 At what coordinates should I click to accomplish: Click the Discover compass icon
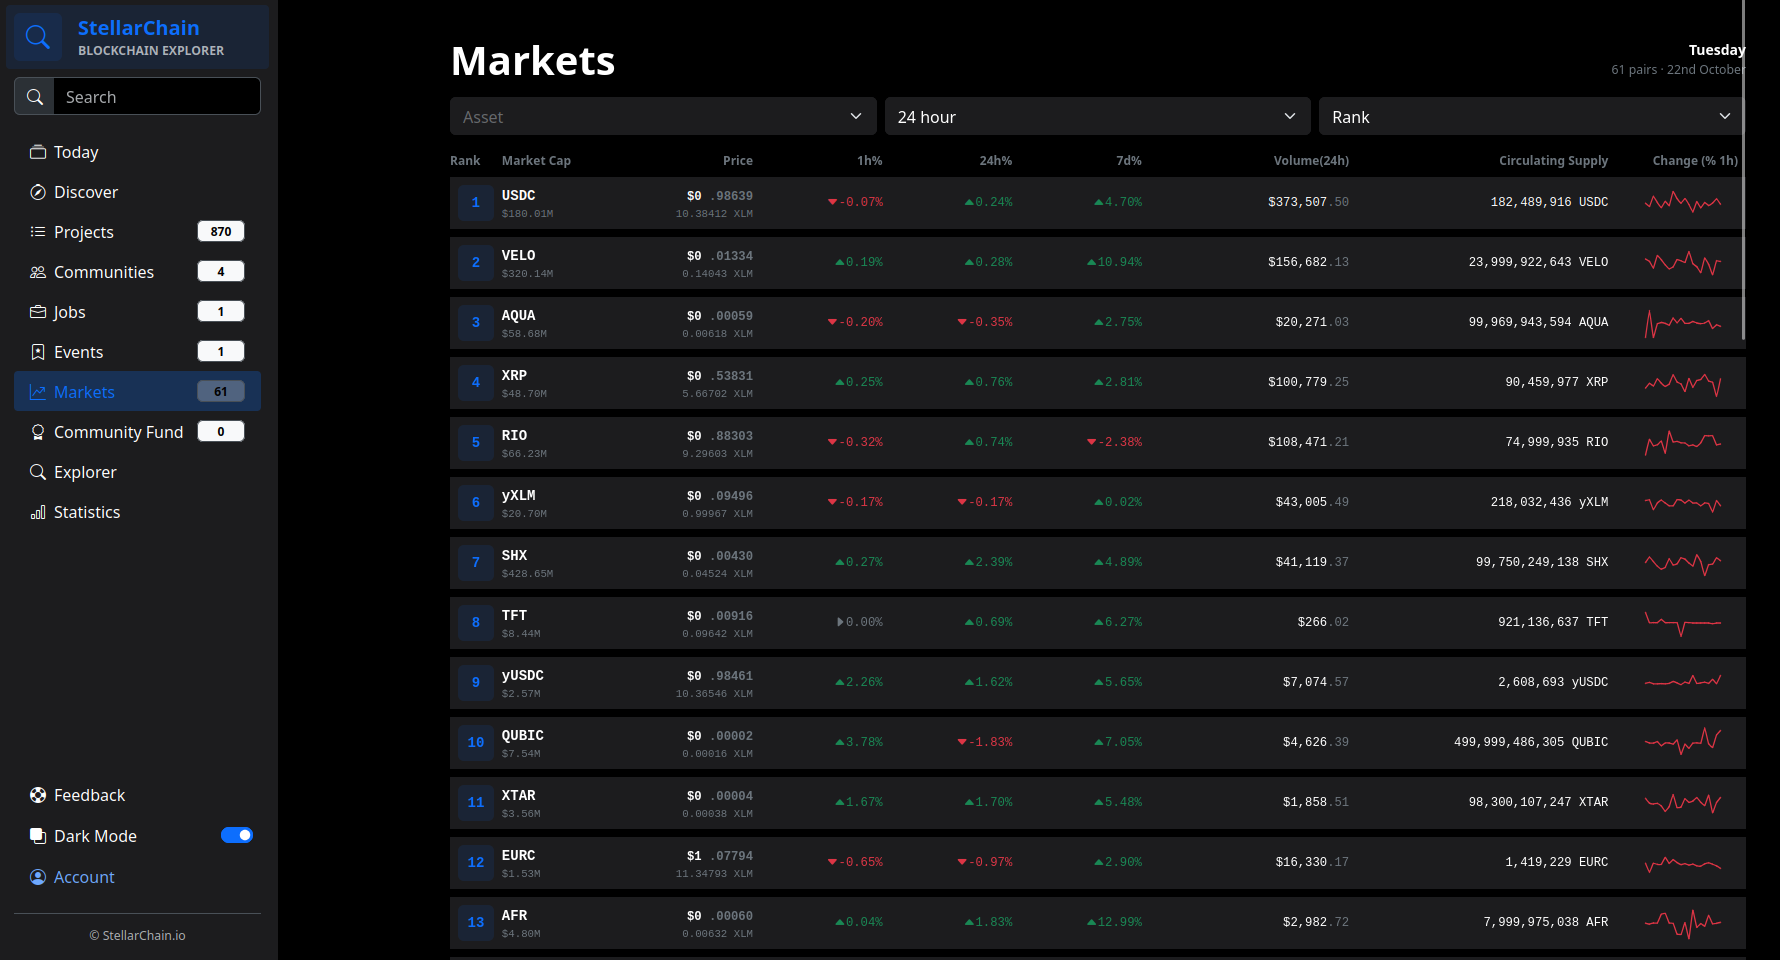point(38,192)
